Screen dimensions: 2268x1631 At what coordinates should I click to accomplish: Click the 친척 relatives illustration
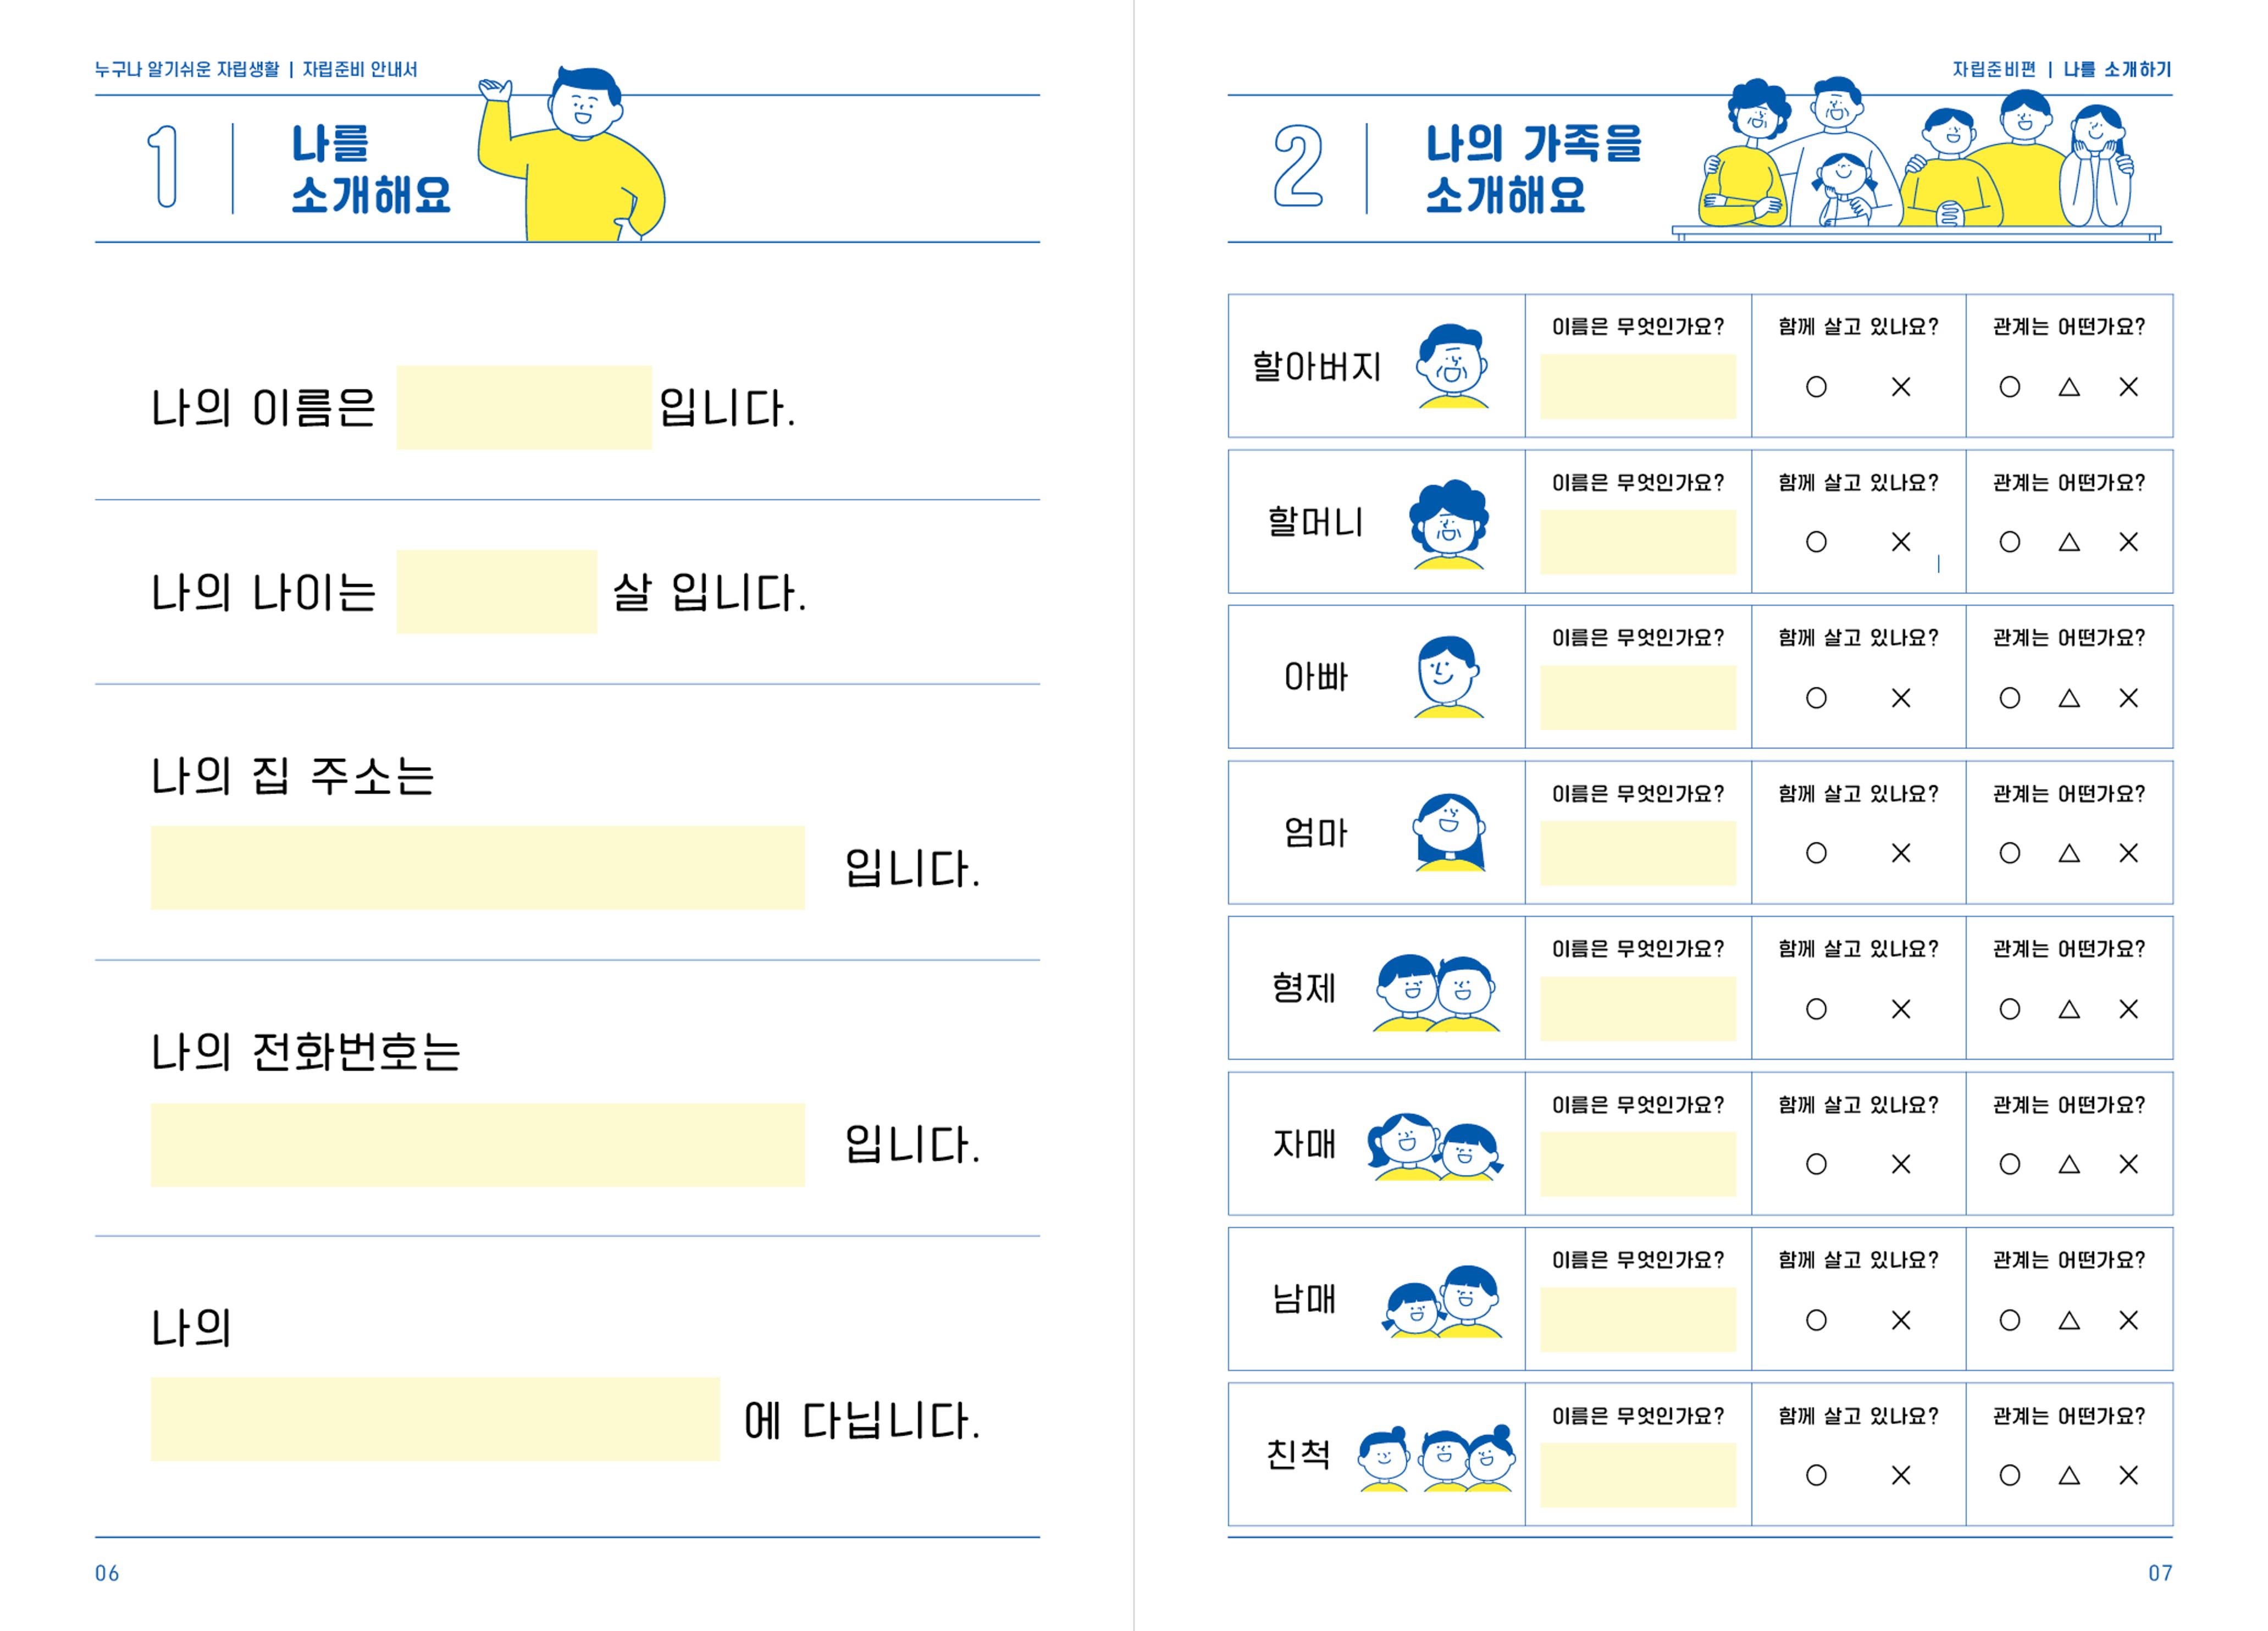(x=1436, y=1459)
